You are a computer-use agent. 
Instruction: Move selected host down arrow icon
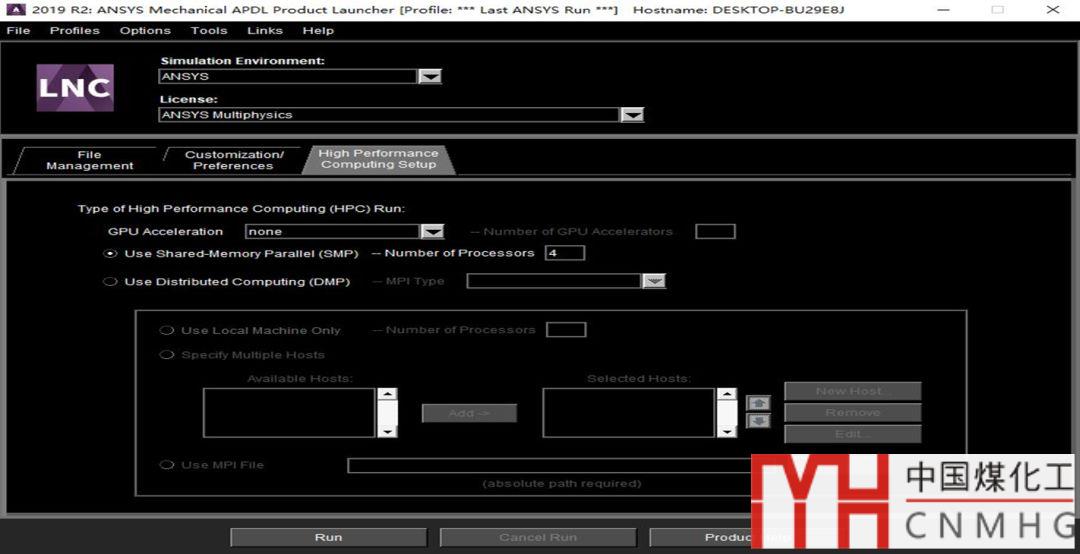758,421
